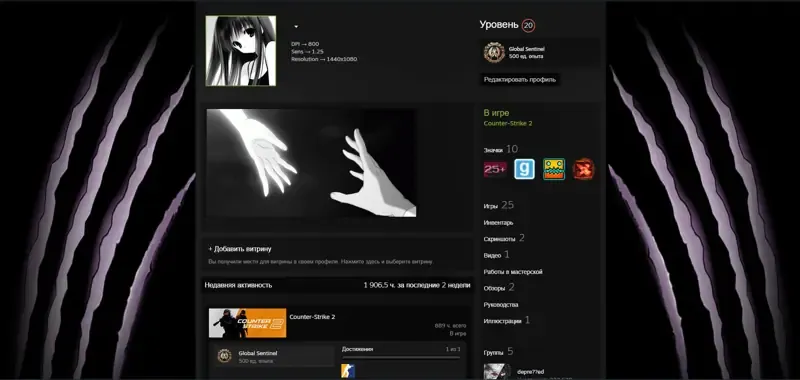Expand the dropdown arrow next to profile name
Viewport: 800px width, 380px height.
[296, 27]
